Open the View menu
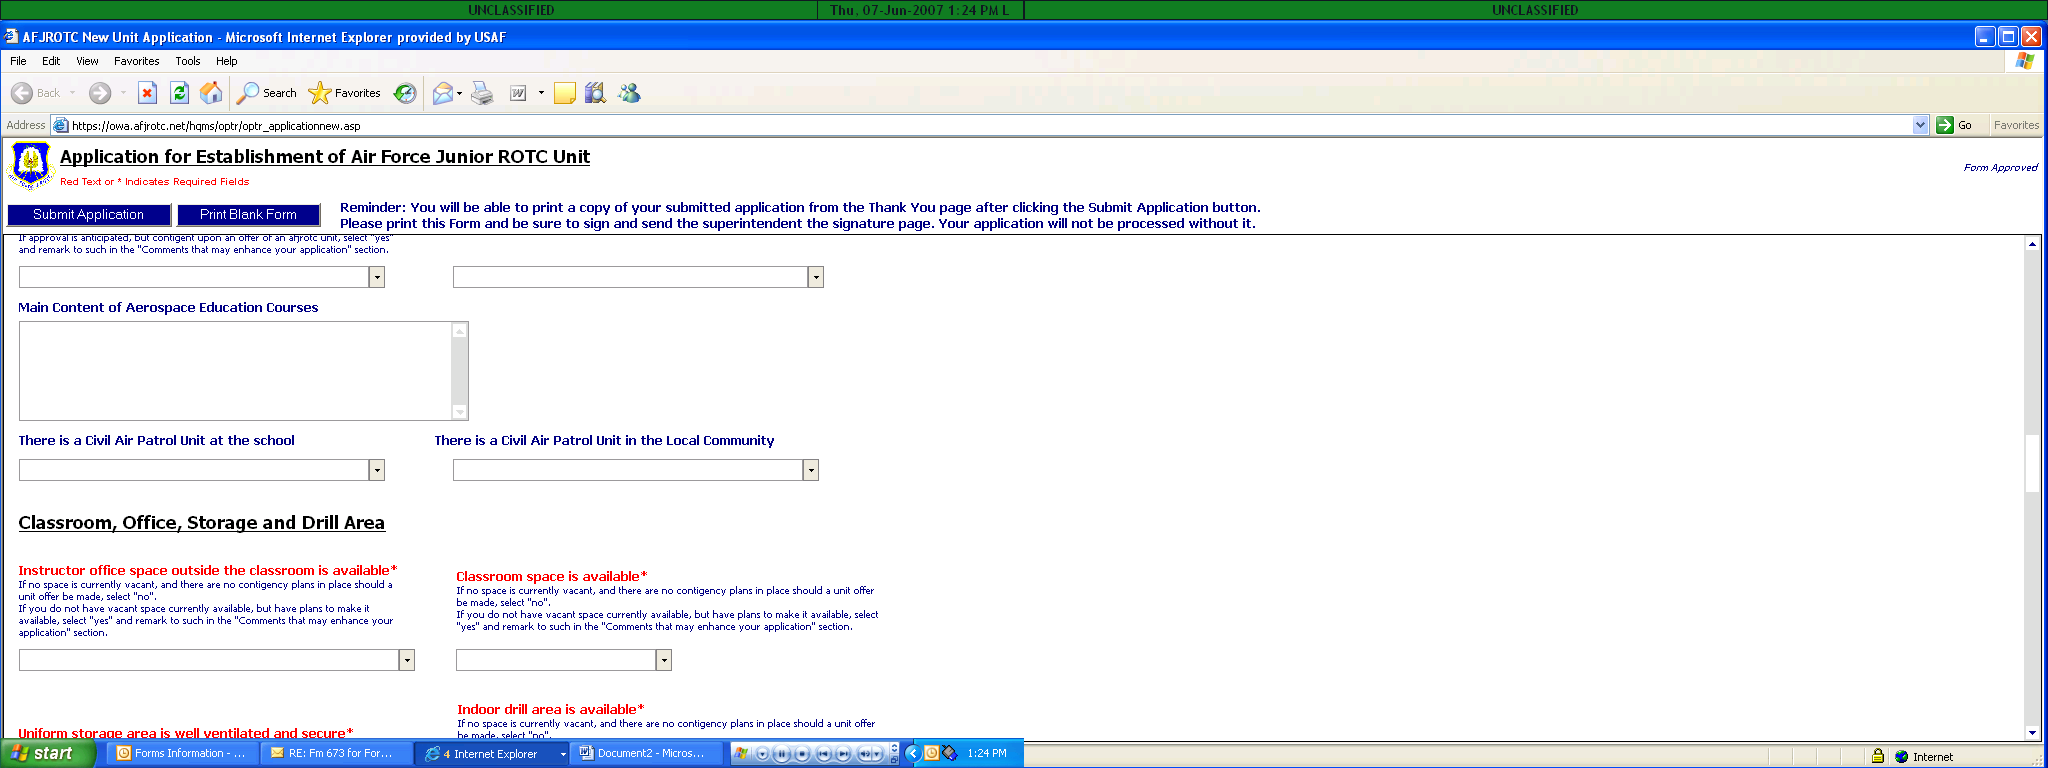This screenshot has width=2048, height=768. (x=87, y=61)
